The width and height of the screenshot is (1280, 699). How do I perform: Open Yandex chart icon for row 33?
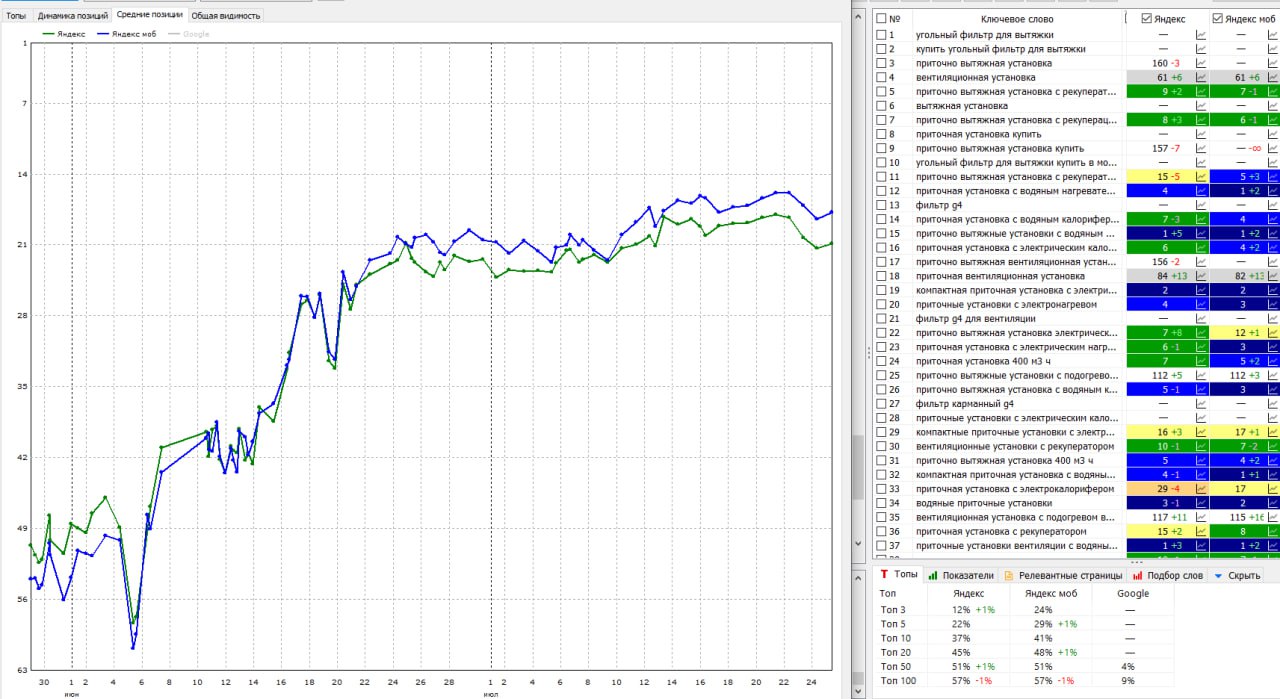click(x=1201, y=489)
